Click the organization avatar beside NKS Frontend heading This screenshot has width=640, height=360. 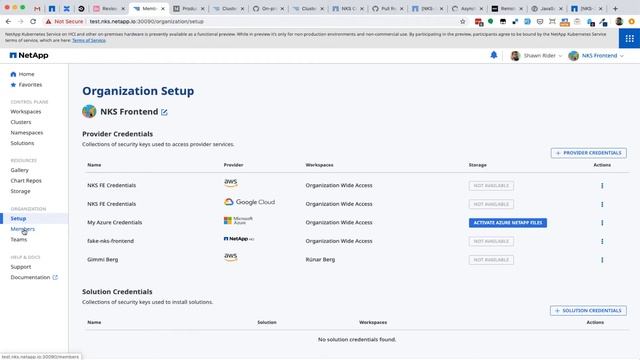click(89, 111)
